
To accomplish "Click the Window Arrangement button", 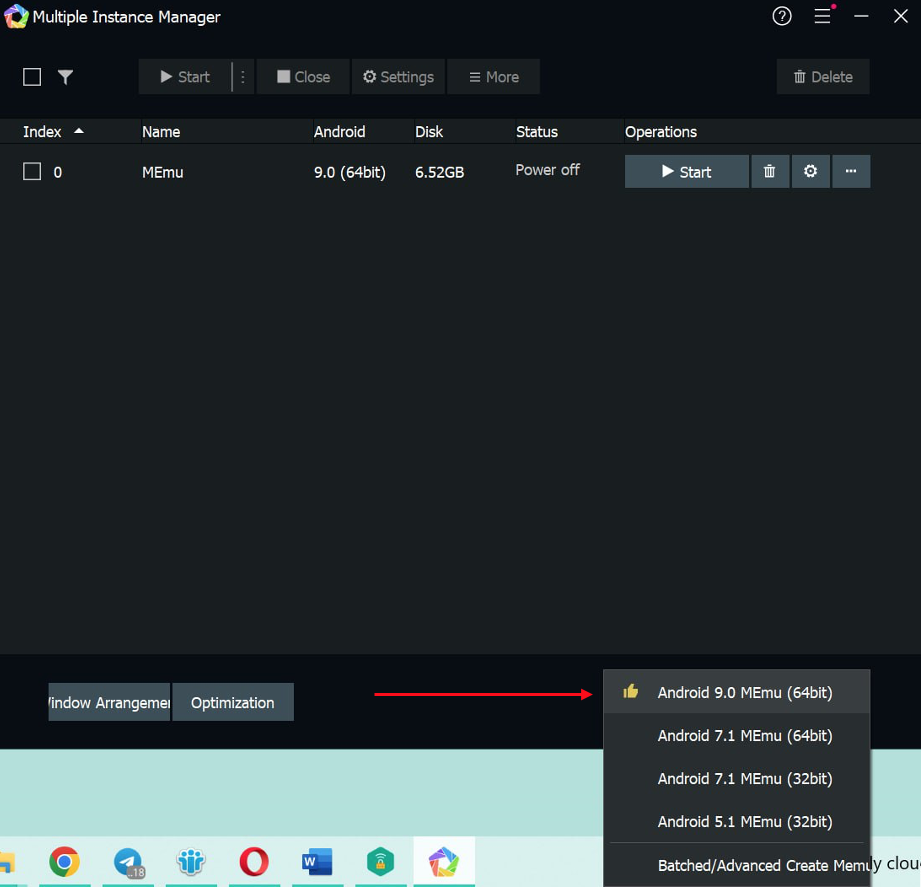I will point(108,702).
